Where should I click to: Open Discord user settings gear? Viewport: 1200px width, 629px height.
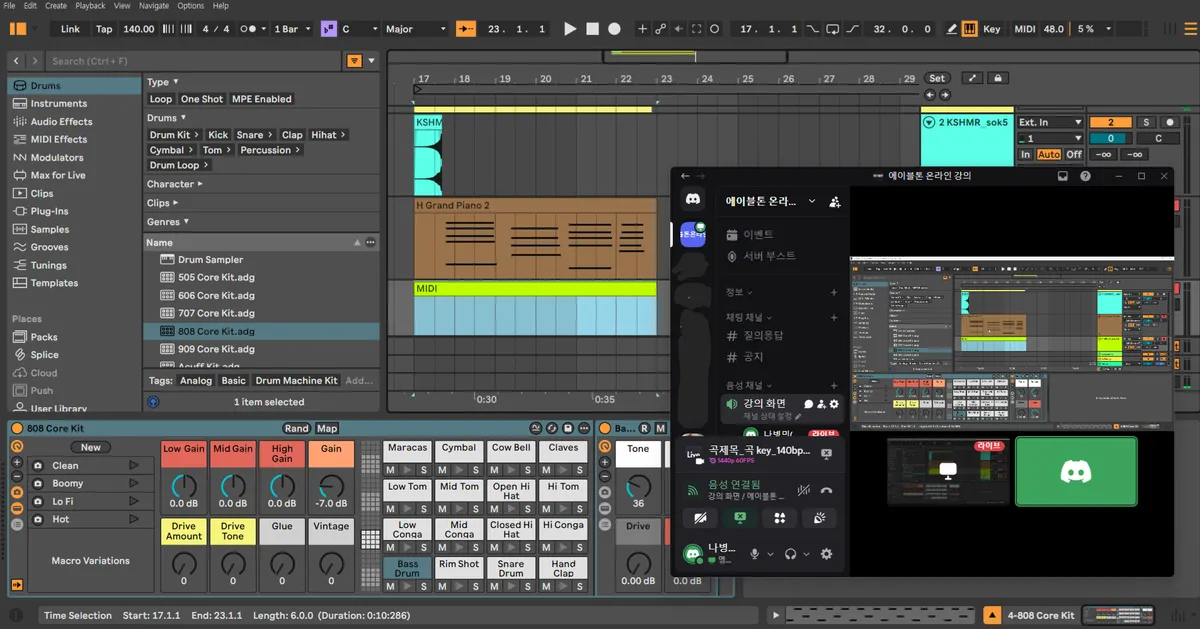826,554
